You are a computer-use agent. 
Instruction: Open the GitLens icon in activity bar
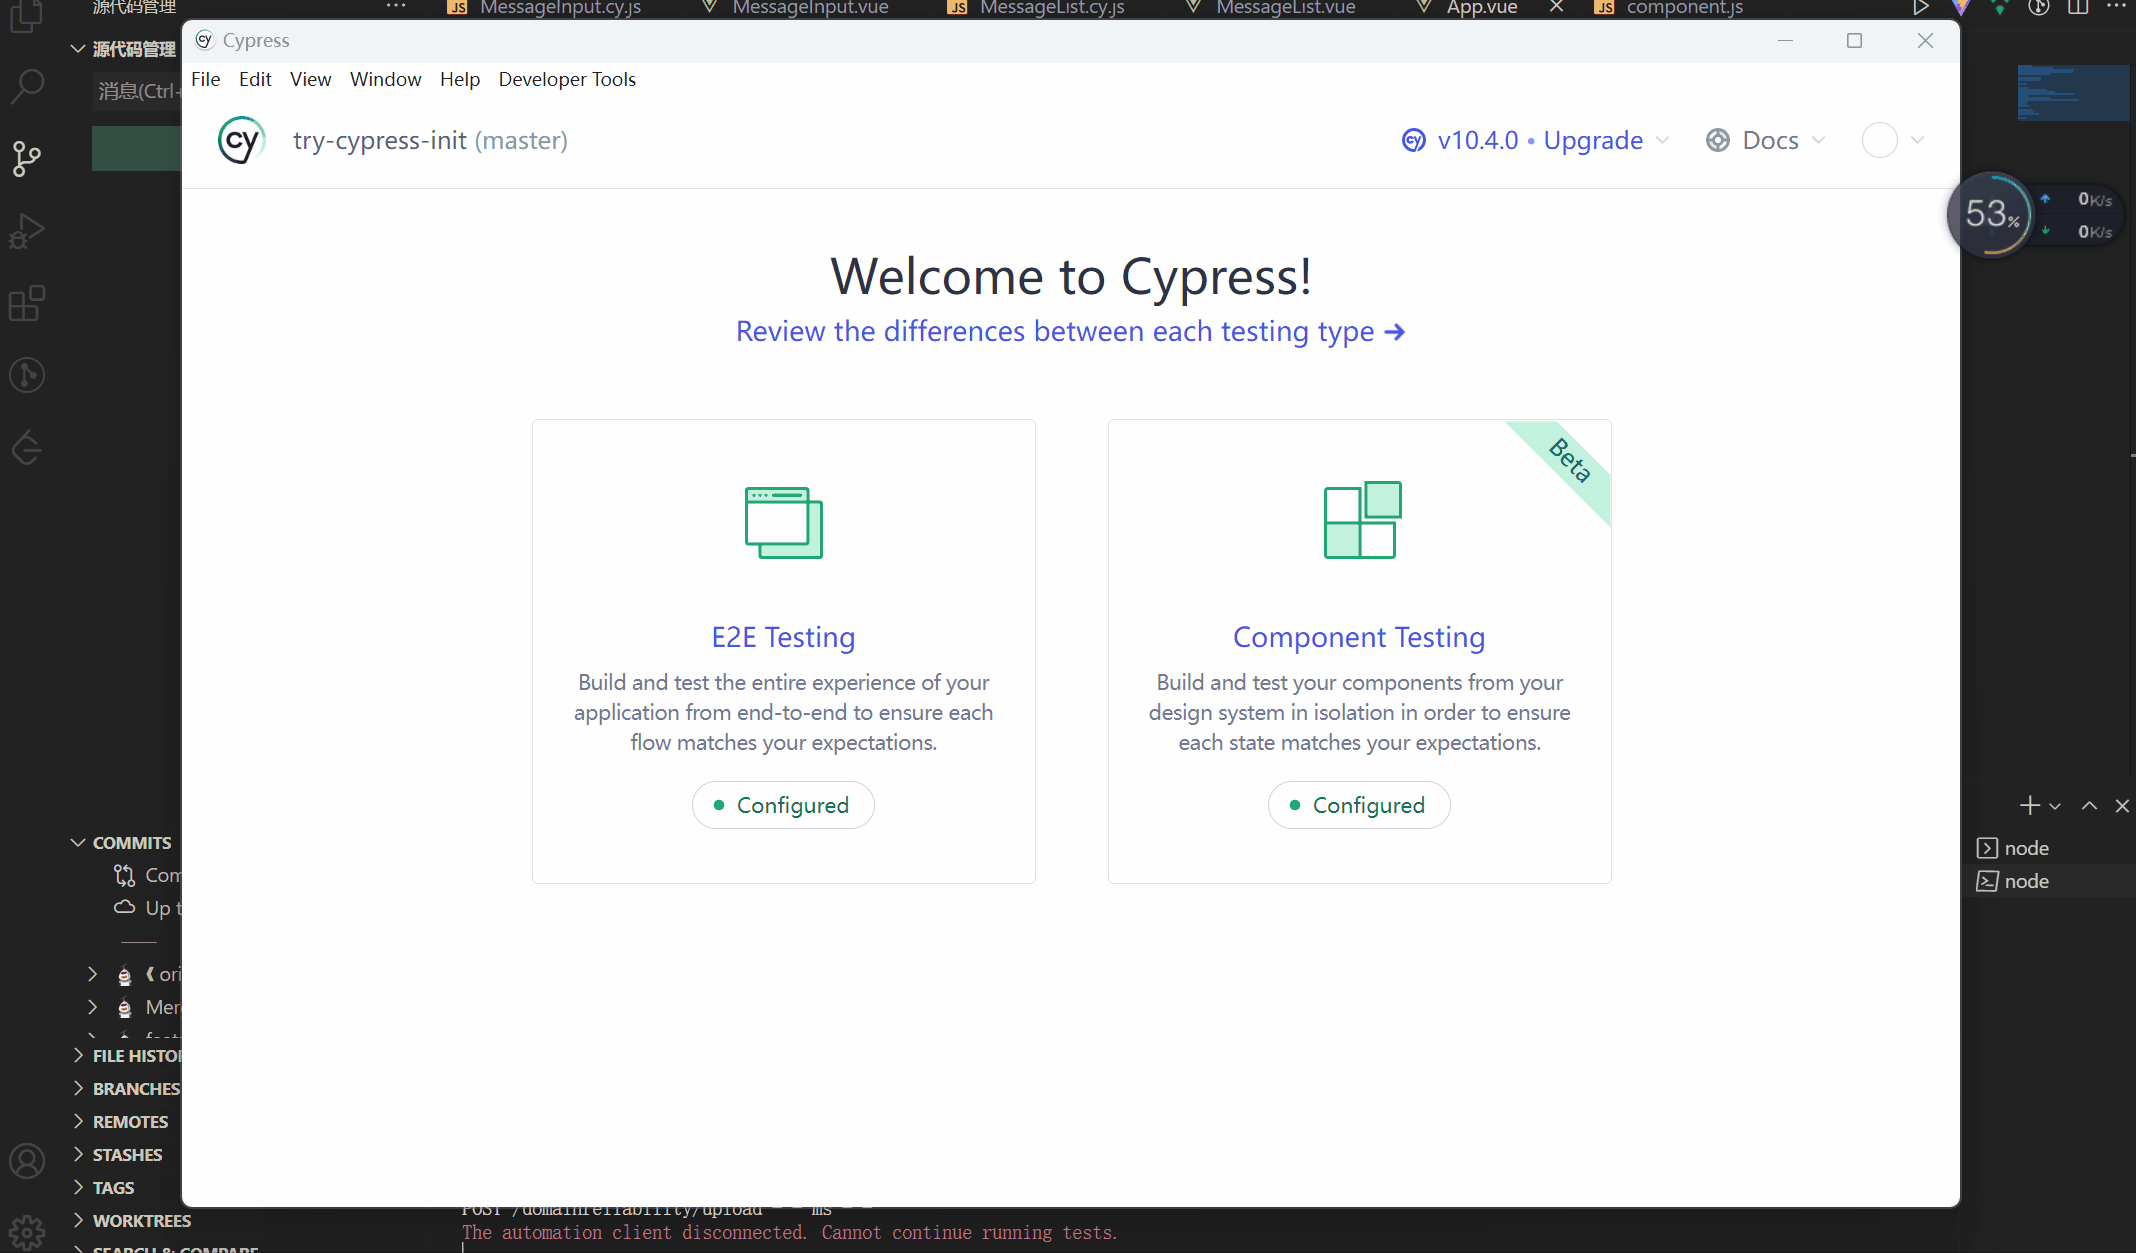[27, 375]
